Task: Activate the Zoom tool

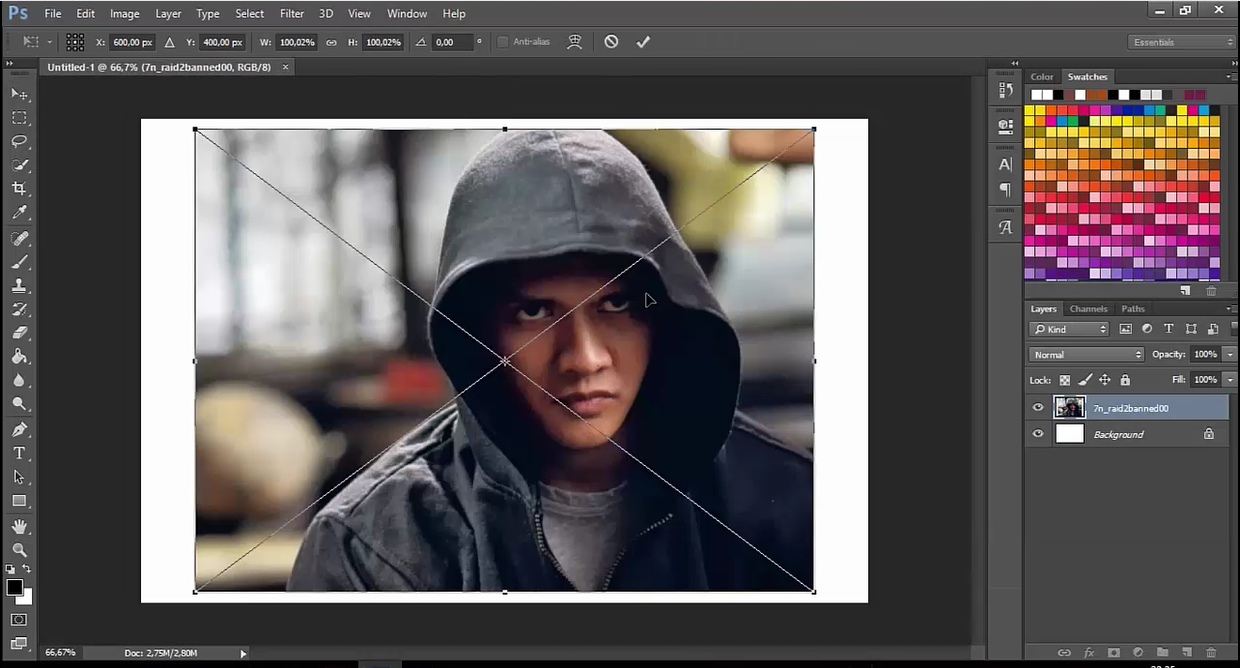Action: point(19,550)
